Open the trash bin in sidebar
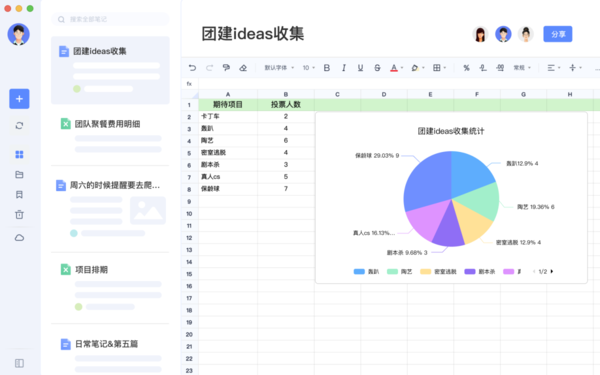 click(19, 214)
